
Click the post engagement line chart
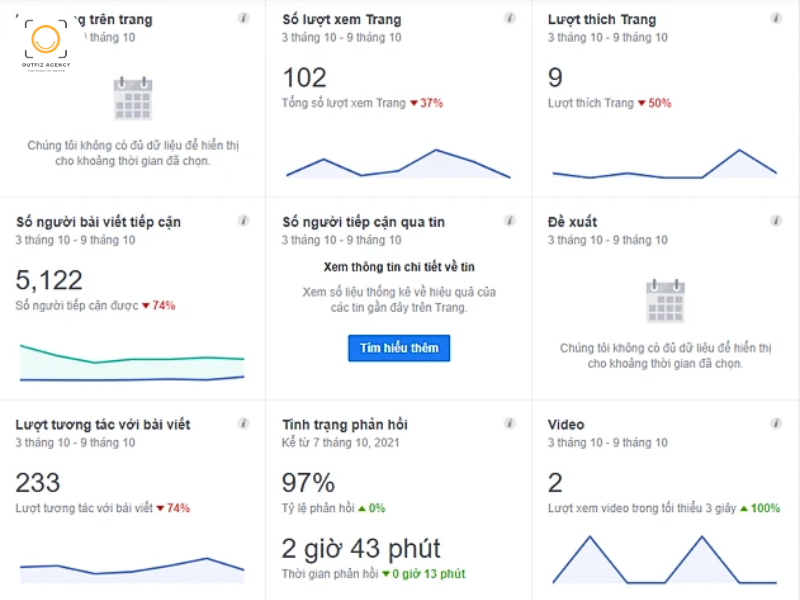click(x=132, y=568)
